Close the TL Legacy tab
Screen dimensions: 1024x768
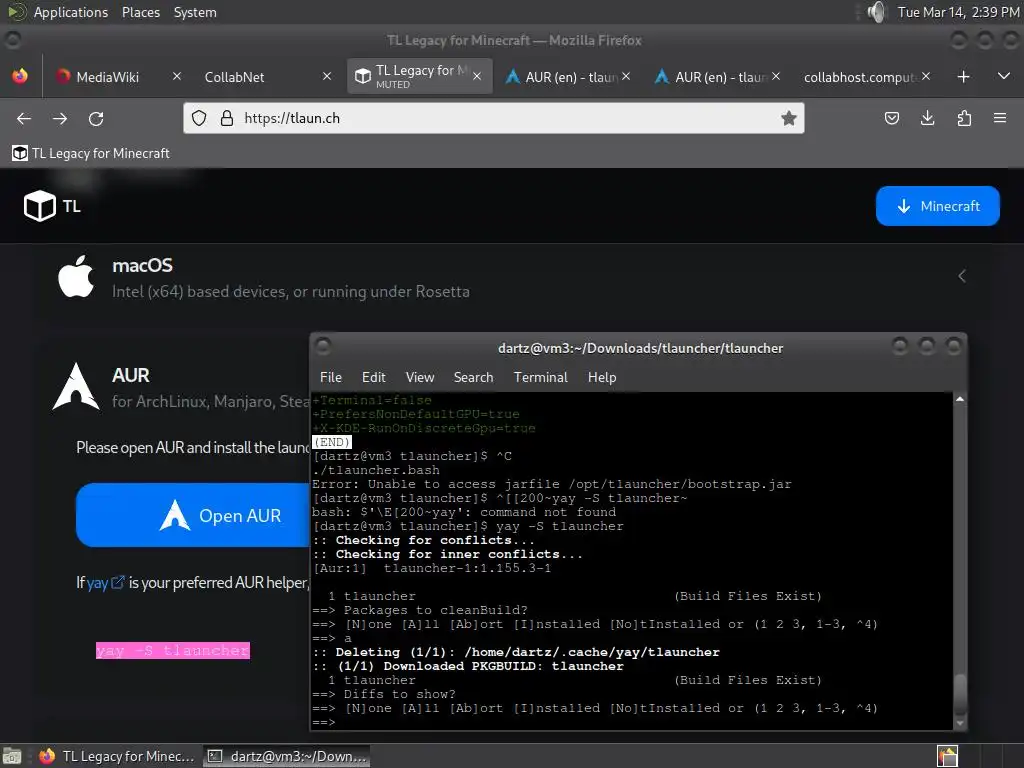click(x=477, y=76)
